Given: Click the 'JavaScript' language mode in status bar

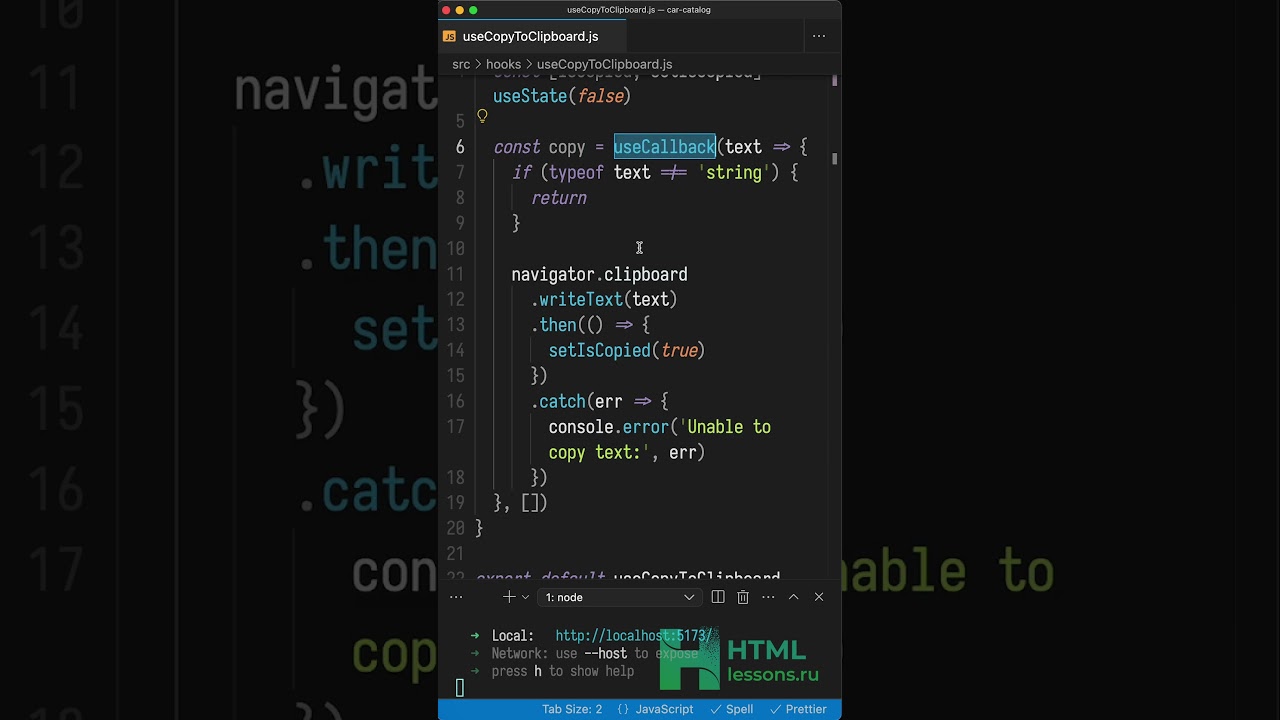Looking at the screenshot, I should click(664, 709).
